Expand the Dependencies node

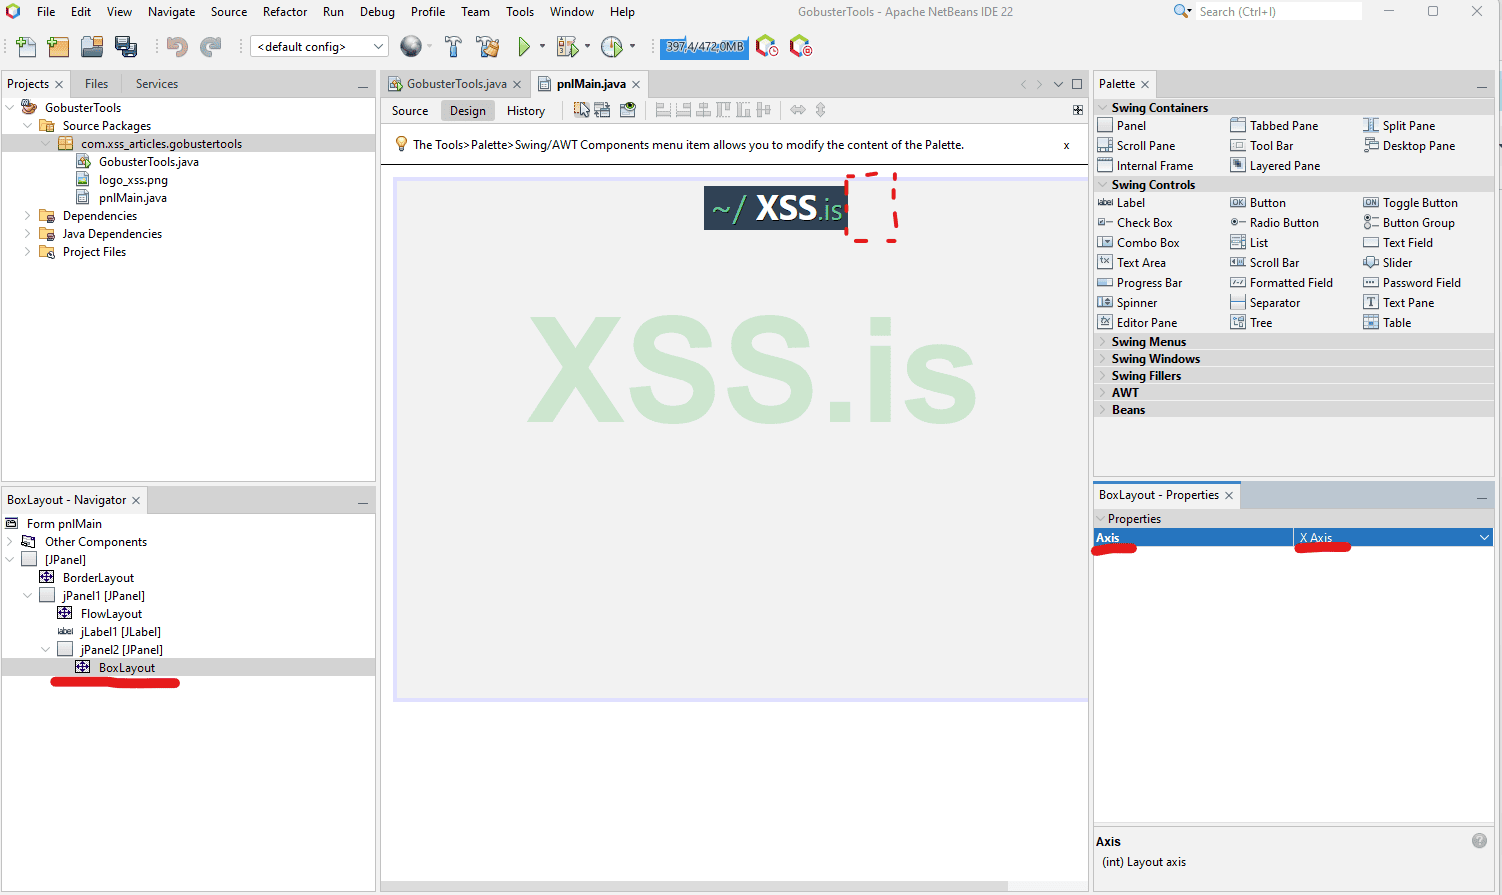[x=28, y=216]
